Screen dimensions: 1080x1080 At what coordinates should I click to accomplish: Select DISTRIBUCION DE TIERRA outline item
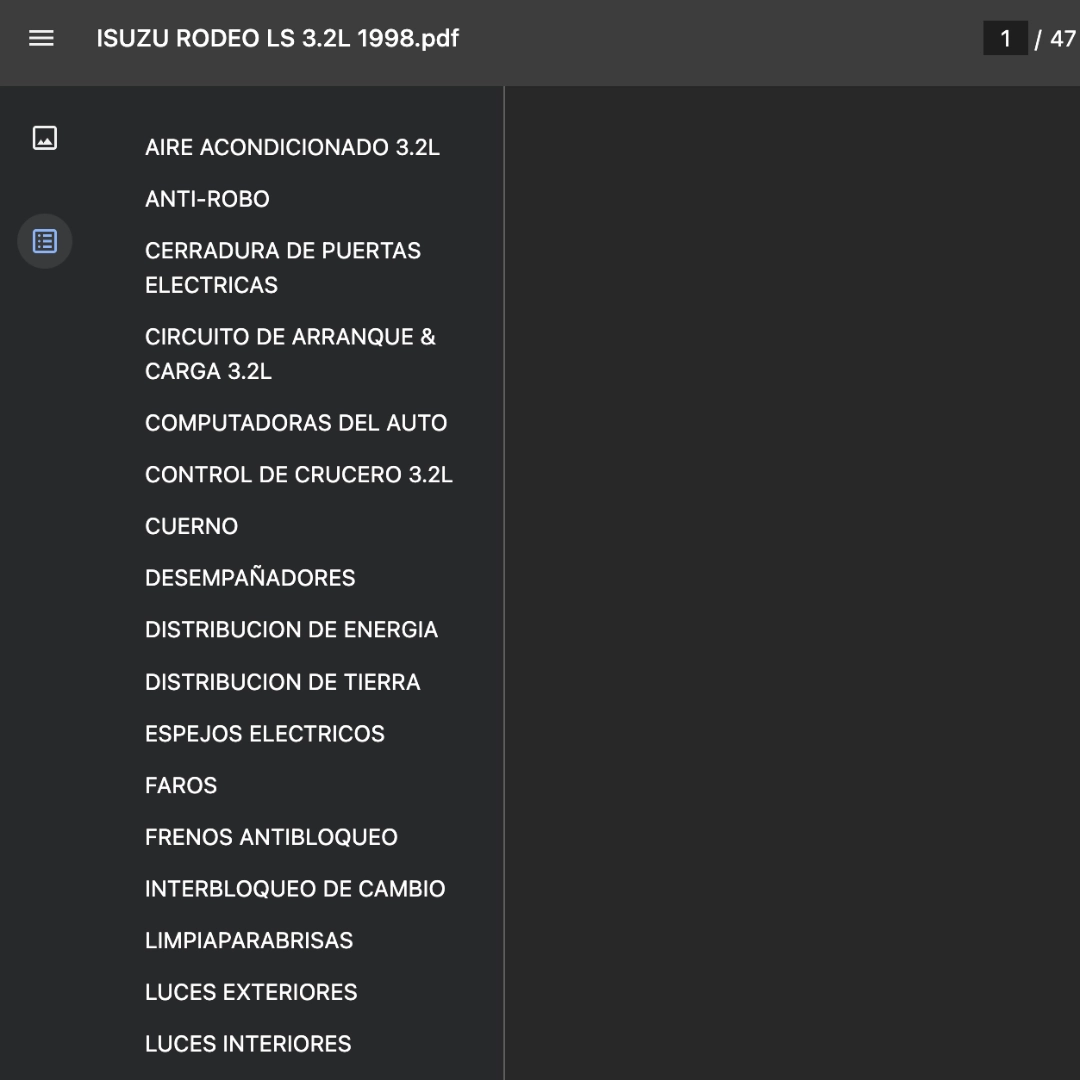tap(282, 682)
